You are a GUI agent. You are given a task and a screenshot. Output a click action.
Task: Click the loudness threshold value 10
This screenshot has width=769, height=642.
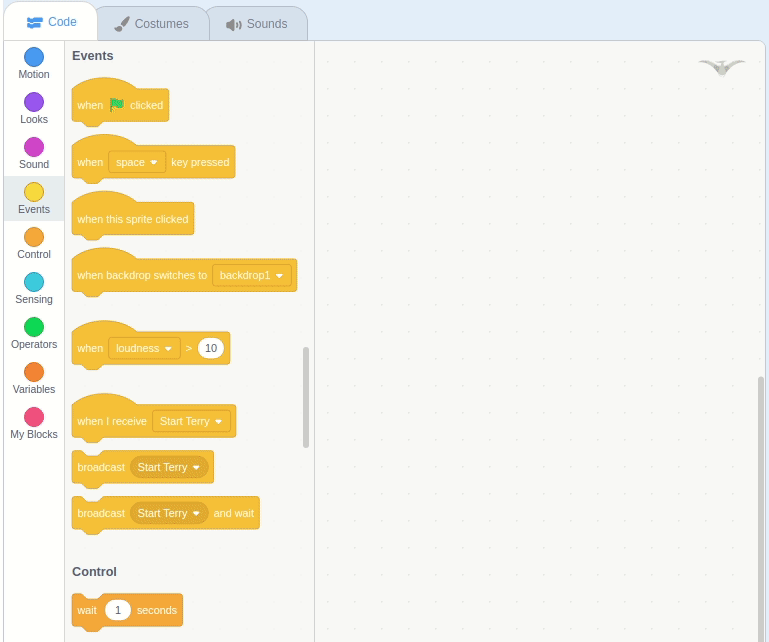click(211, 348)
